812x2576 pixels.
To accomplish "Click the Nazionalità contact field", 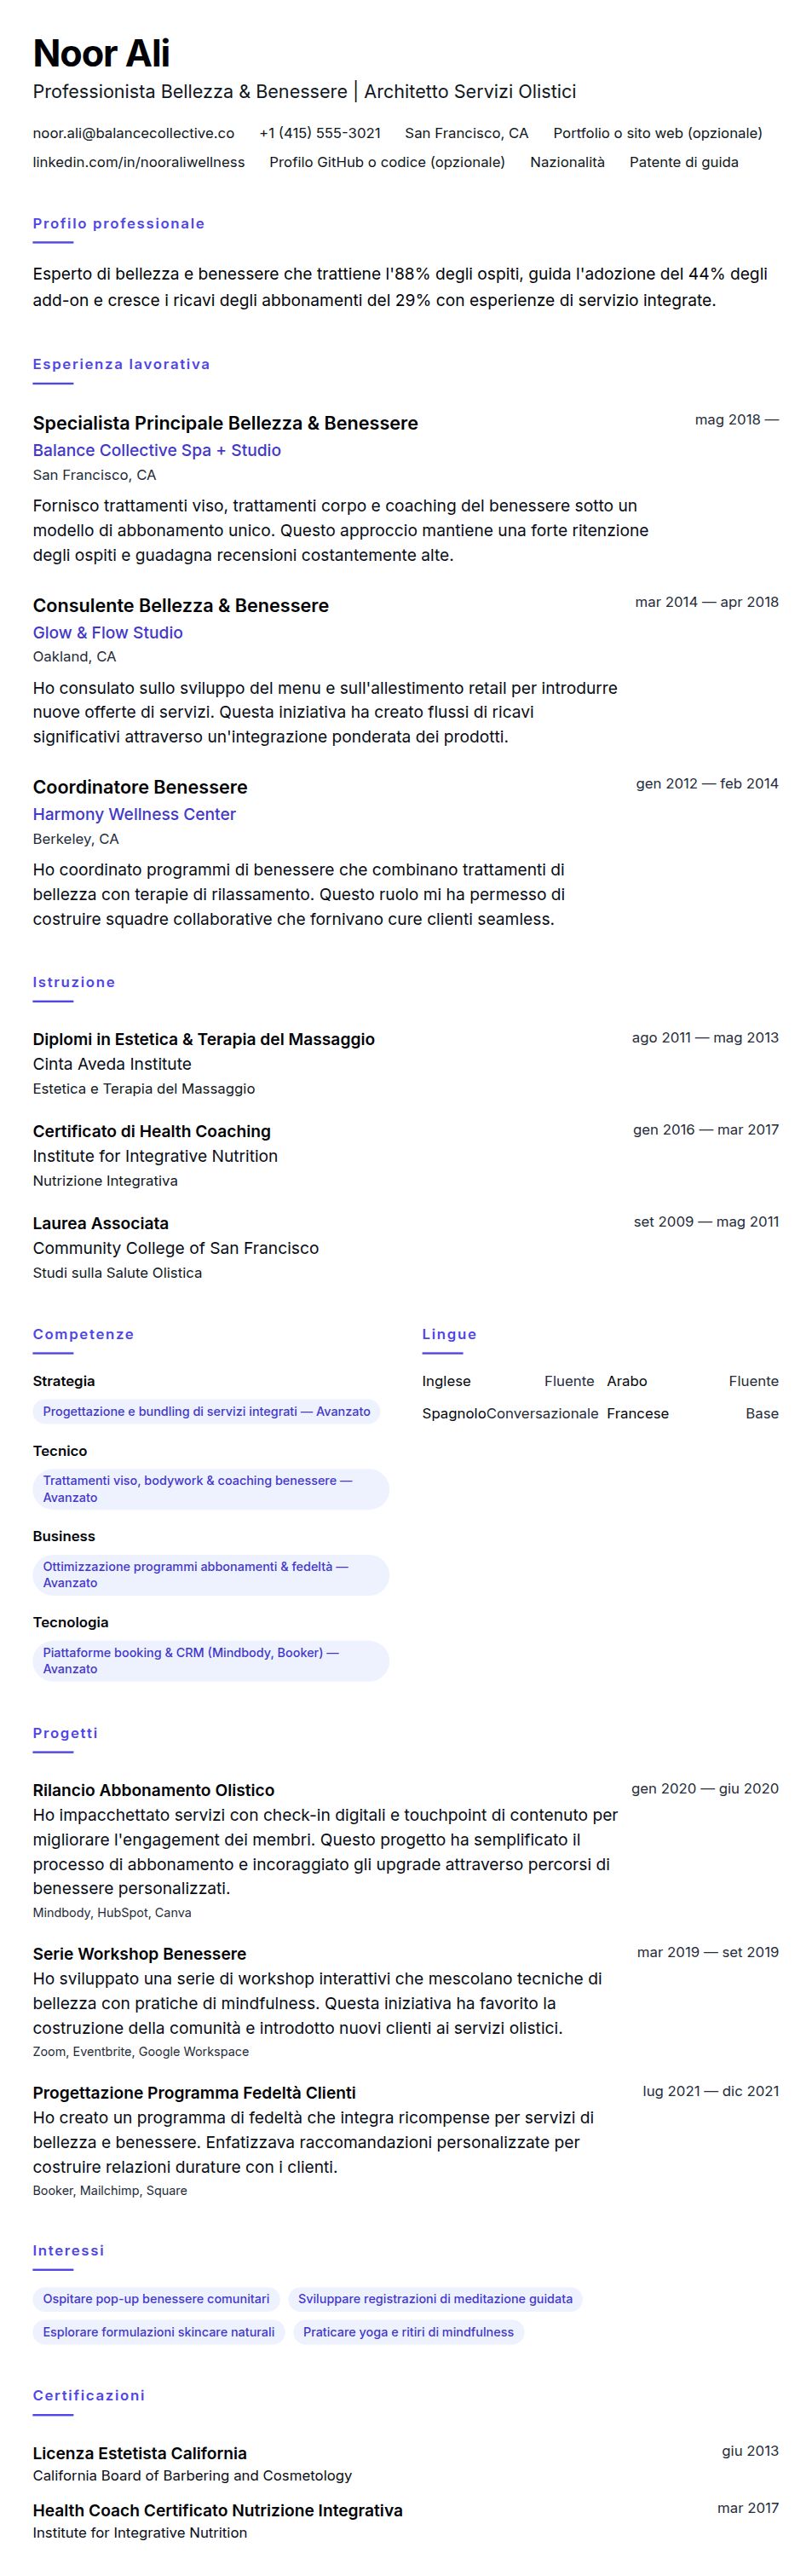I will point(567,162).
